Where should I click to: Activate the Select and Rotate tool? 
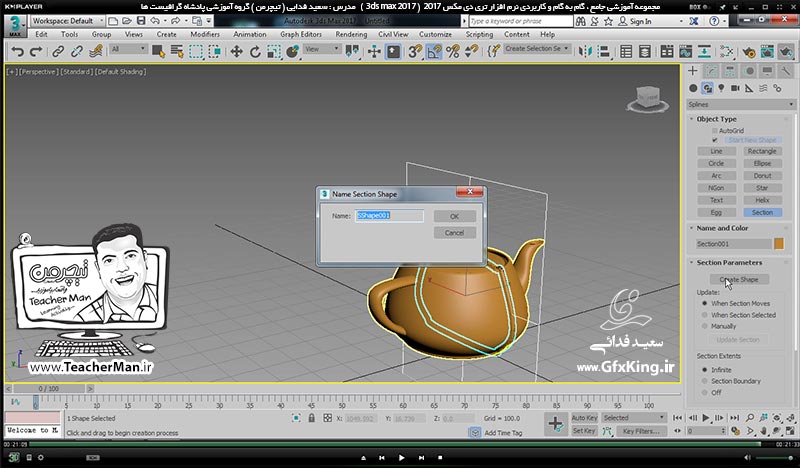pyautogui.click(x=255, y=52)
